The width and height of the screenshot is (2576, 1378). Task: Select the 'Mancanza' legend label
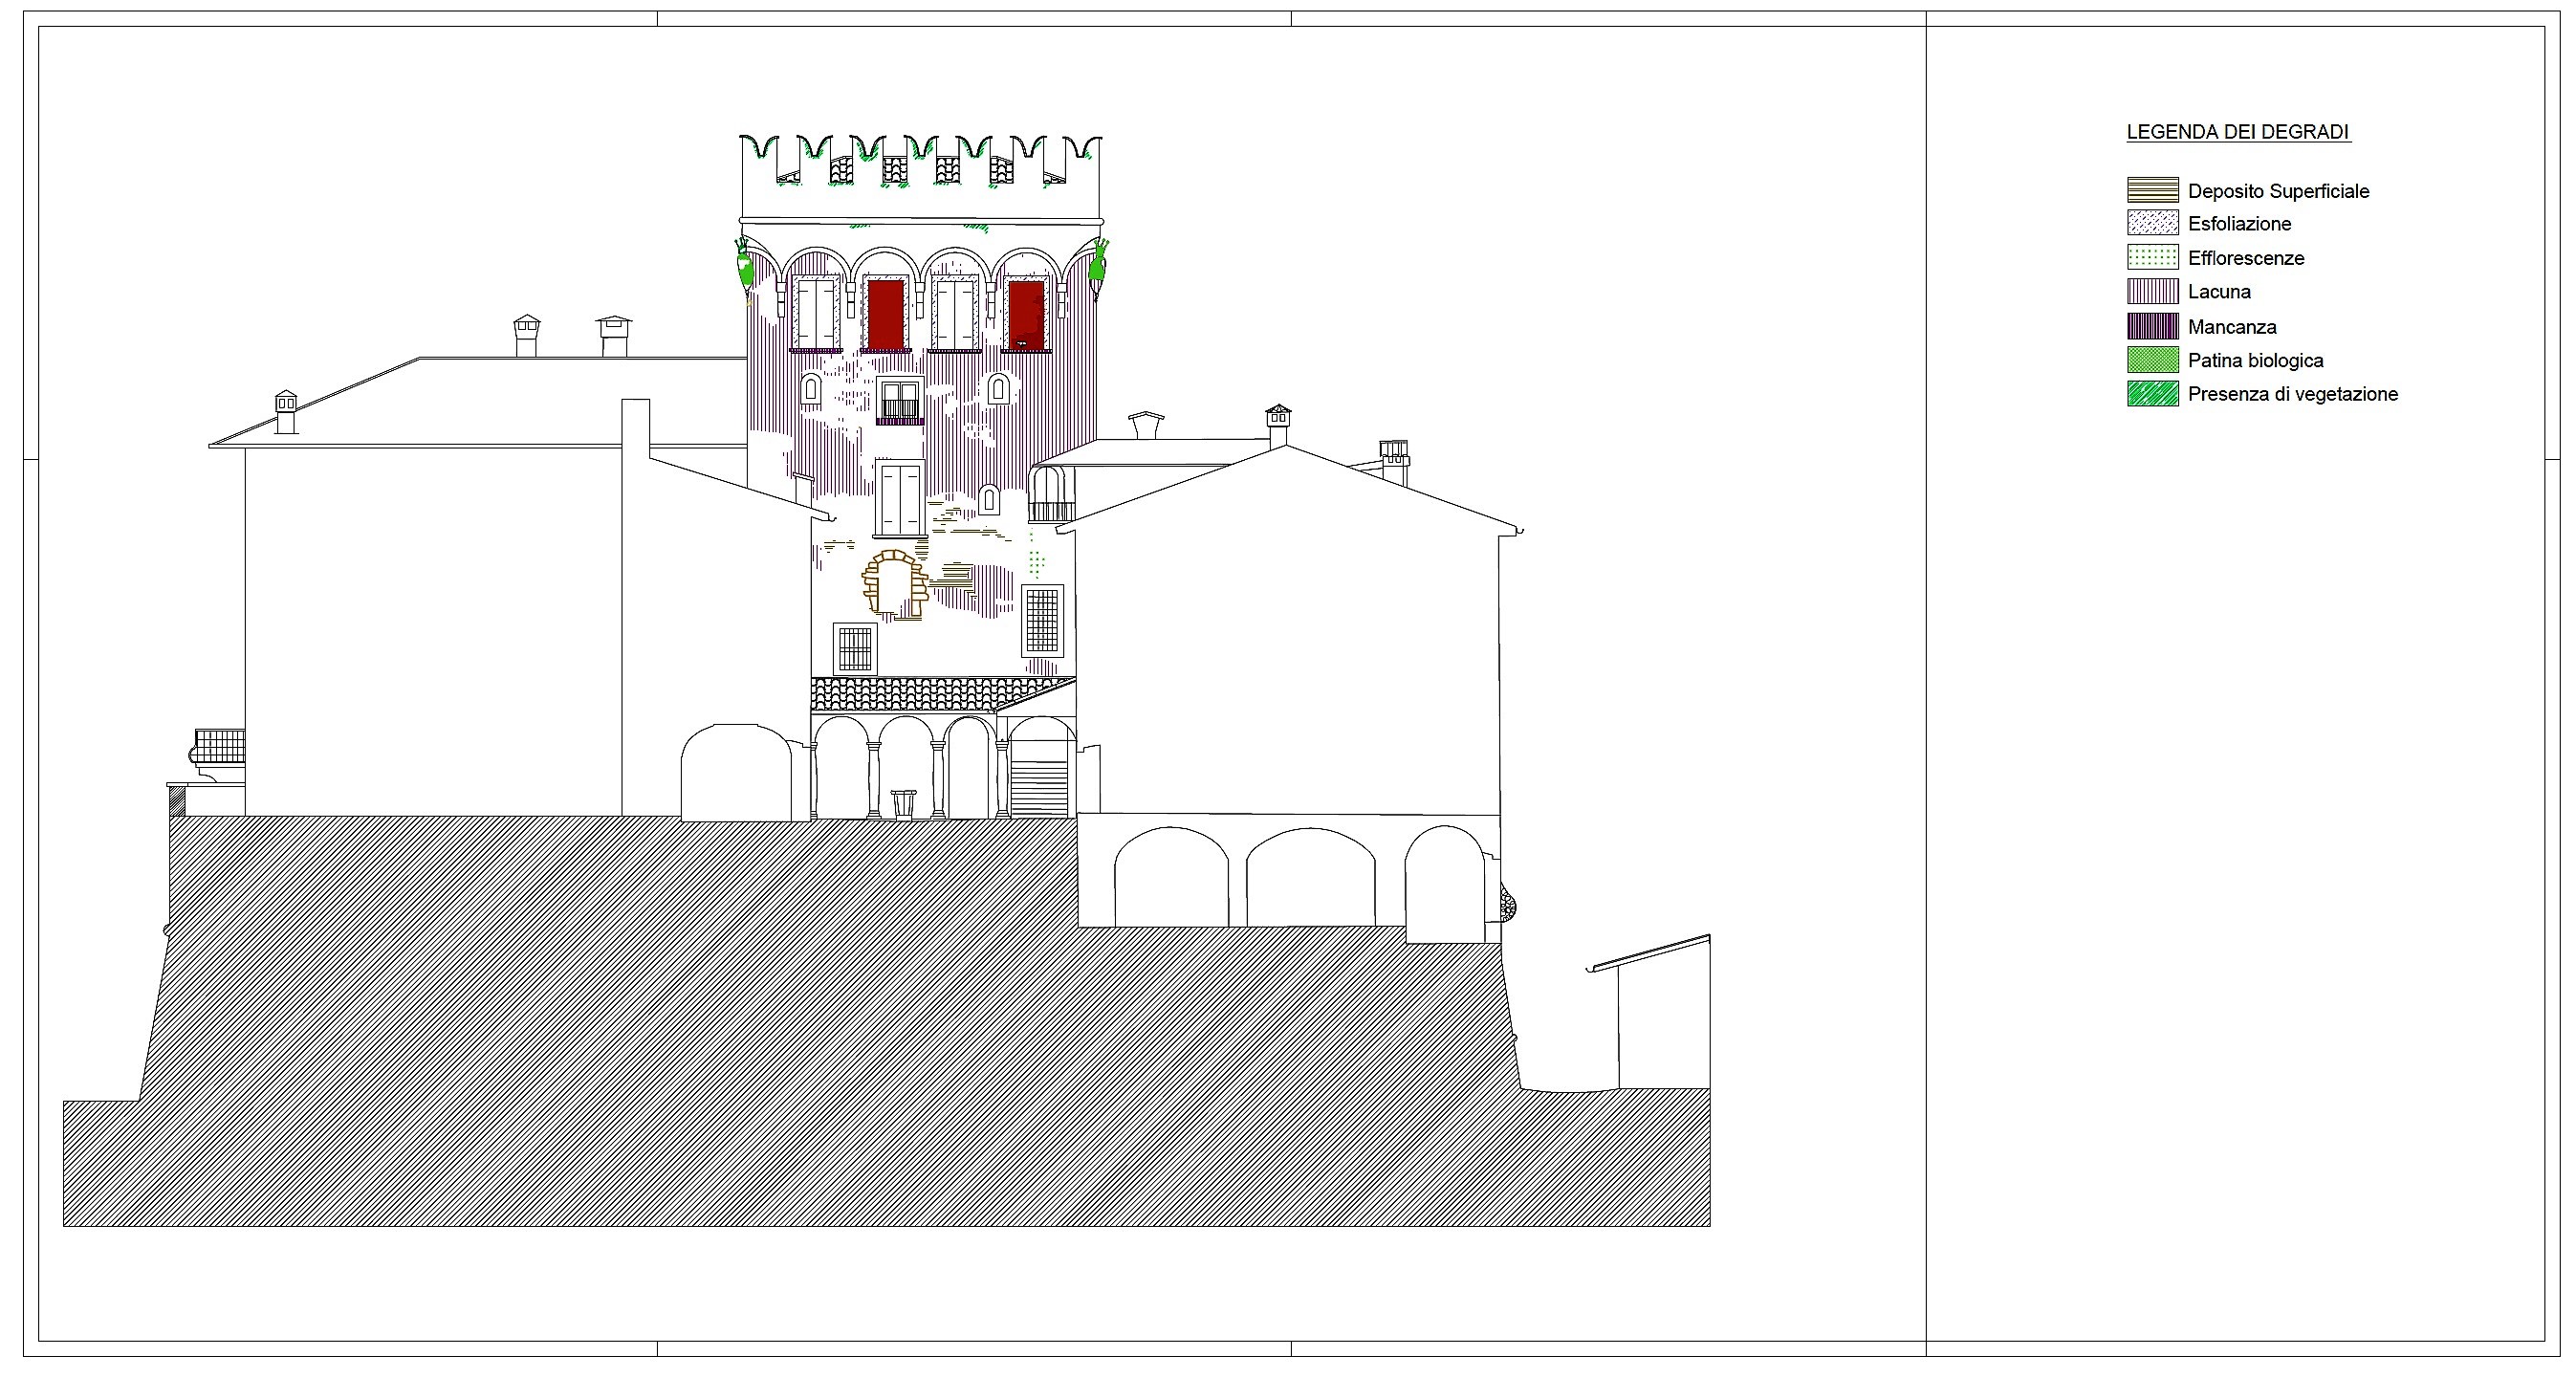click(x=2232, y=327)
